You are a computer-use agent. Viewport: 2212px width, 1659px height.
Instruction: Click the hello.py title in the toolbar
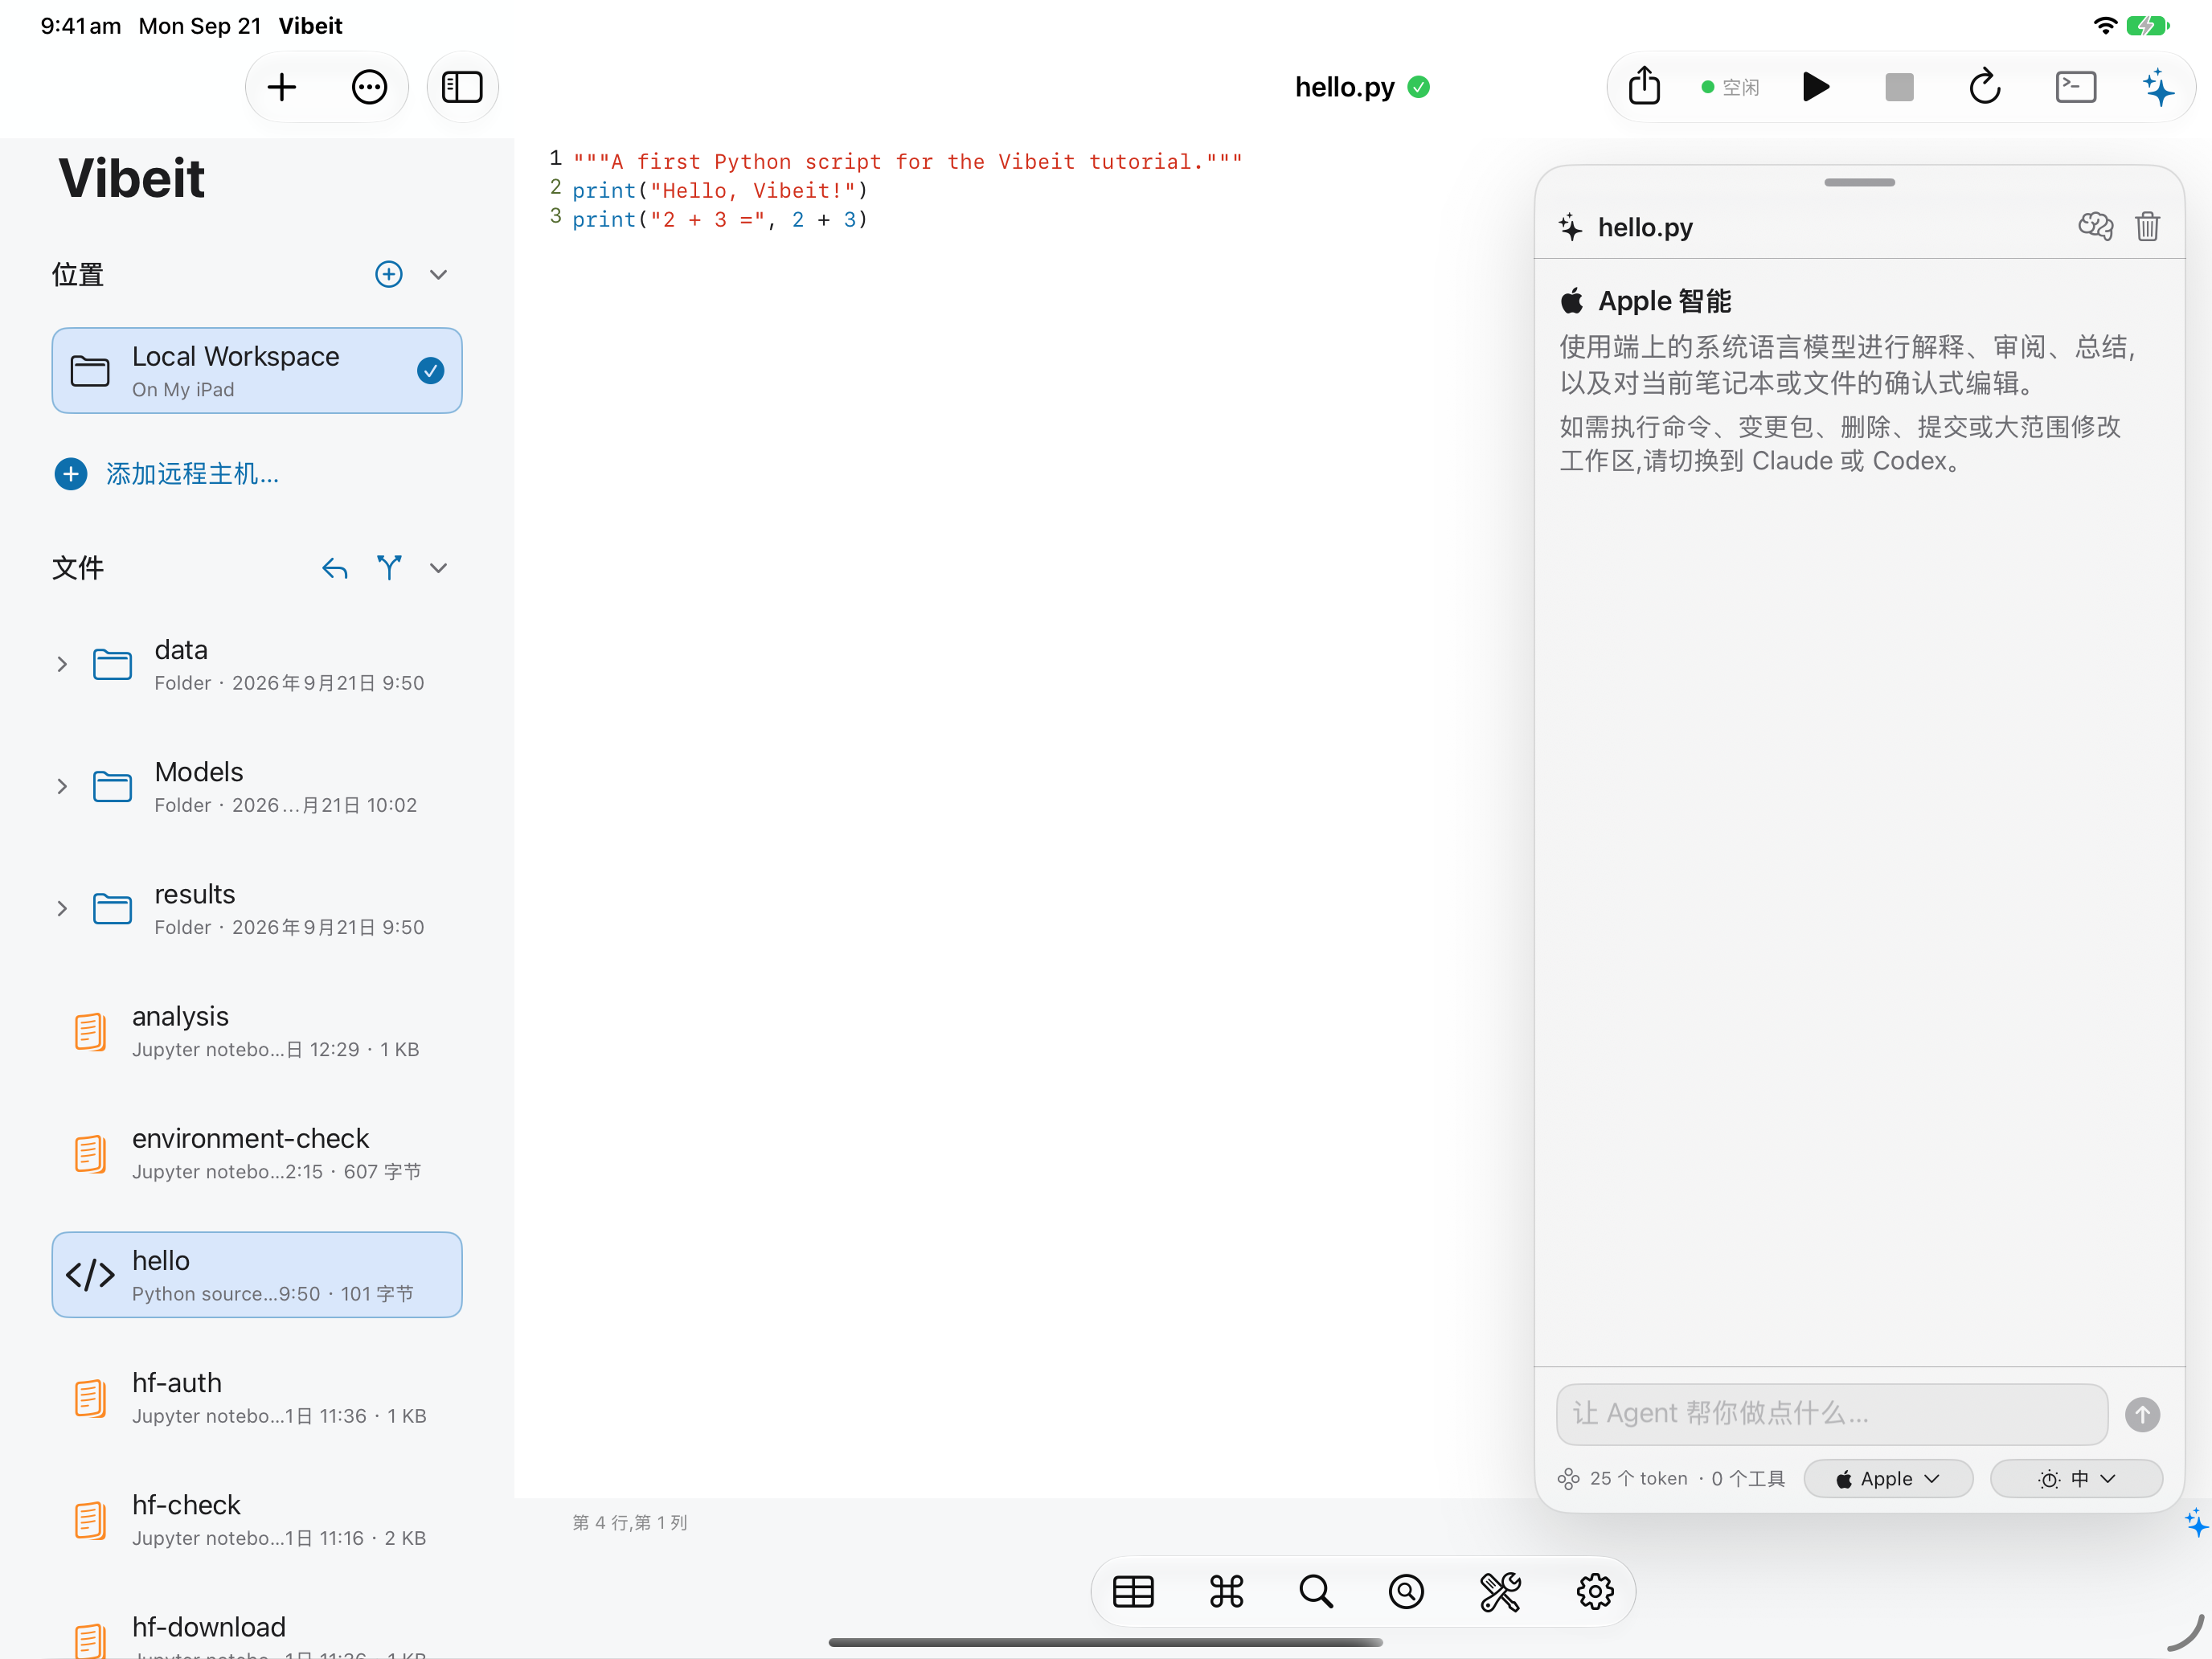(x=1344, y=87)
